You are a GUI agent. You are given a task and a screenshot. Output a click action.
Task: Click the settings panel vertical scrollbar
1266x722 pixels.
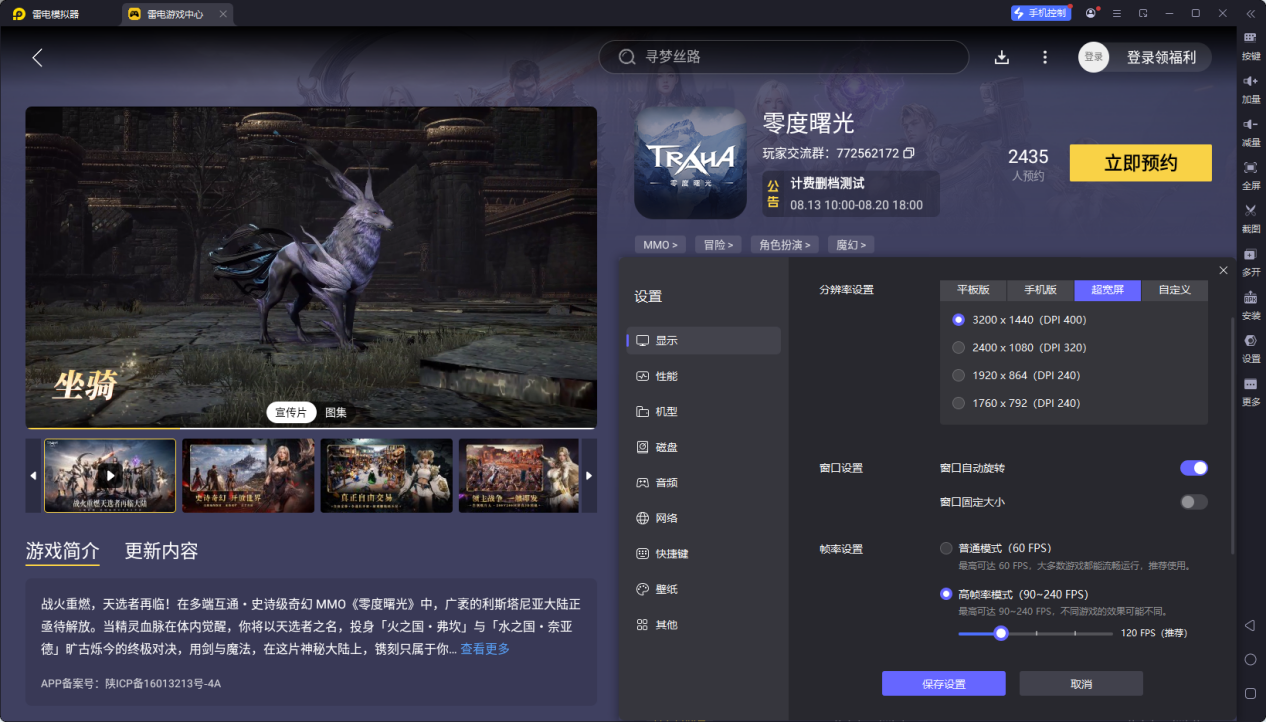pos(1233,435)
